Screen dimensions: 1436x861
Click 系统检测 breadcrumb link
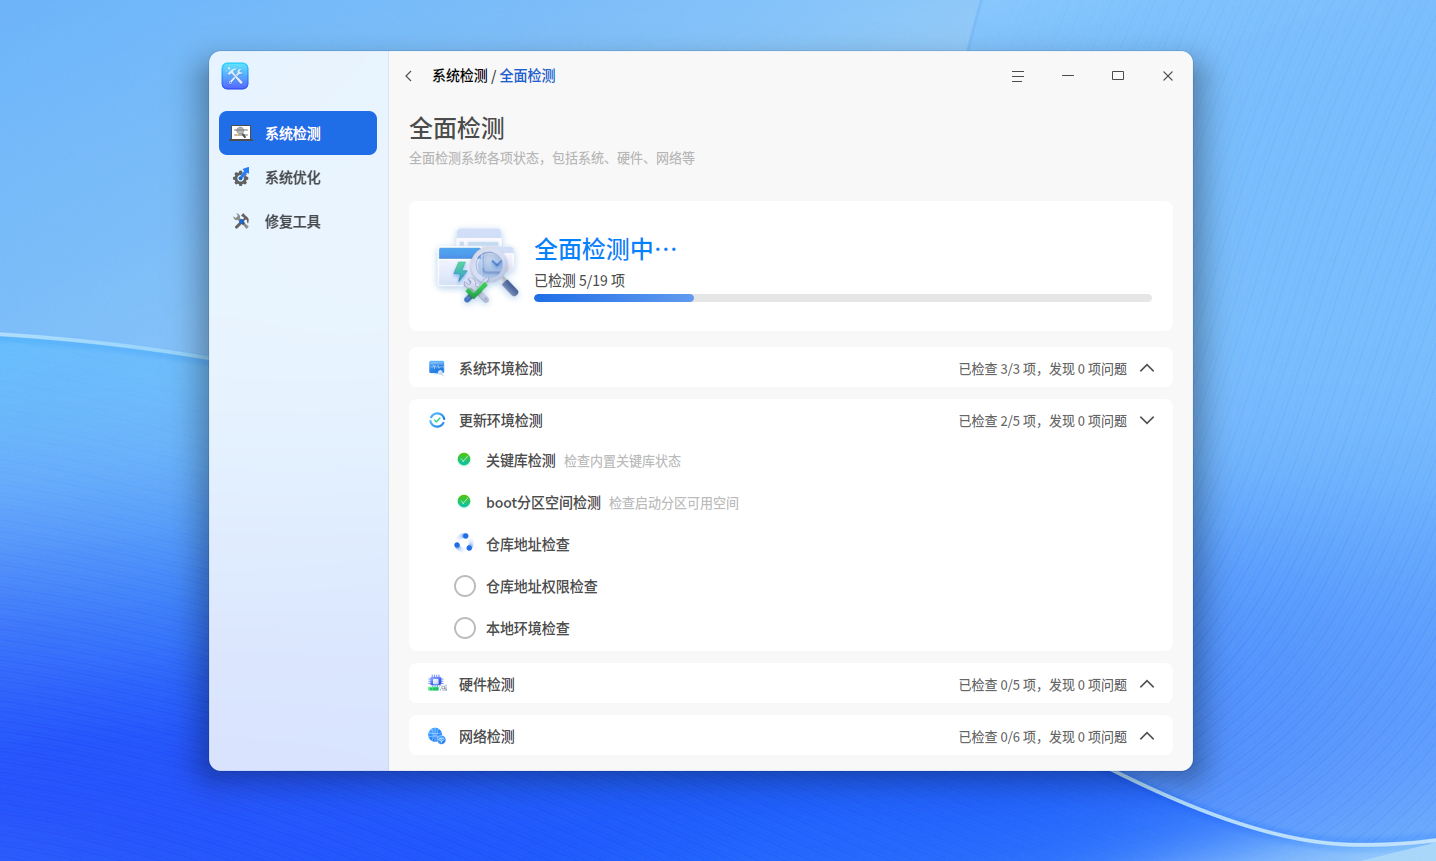460,76
